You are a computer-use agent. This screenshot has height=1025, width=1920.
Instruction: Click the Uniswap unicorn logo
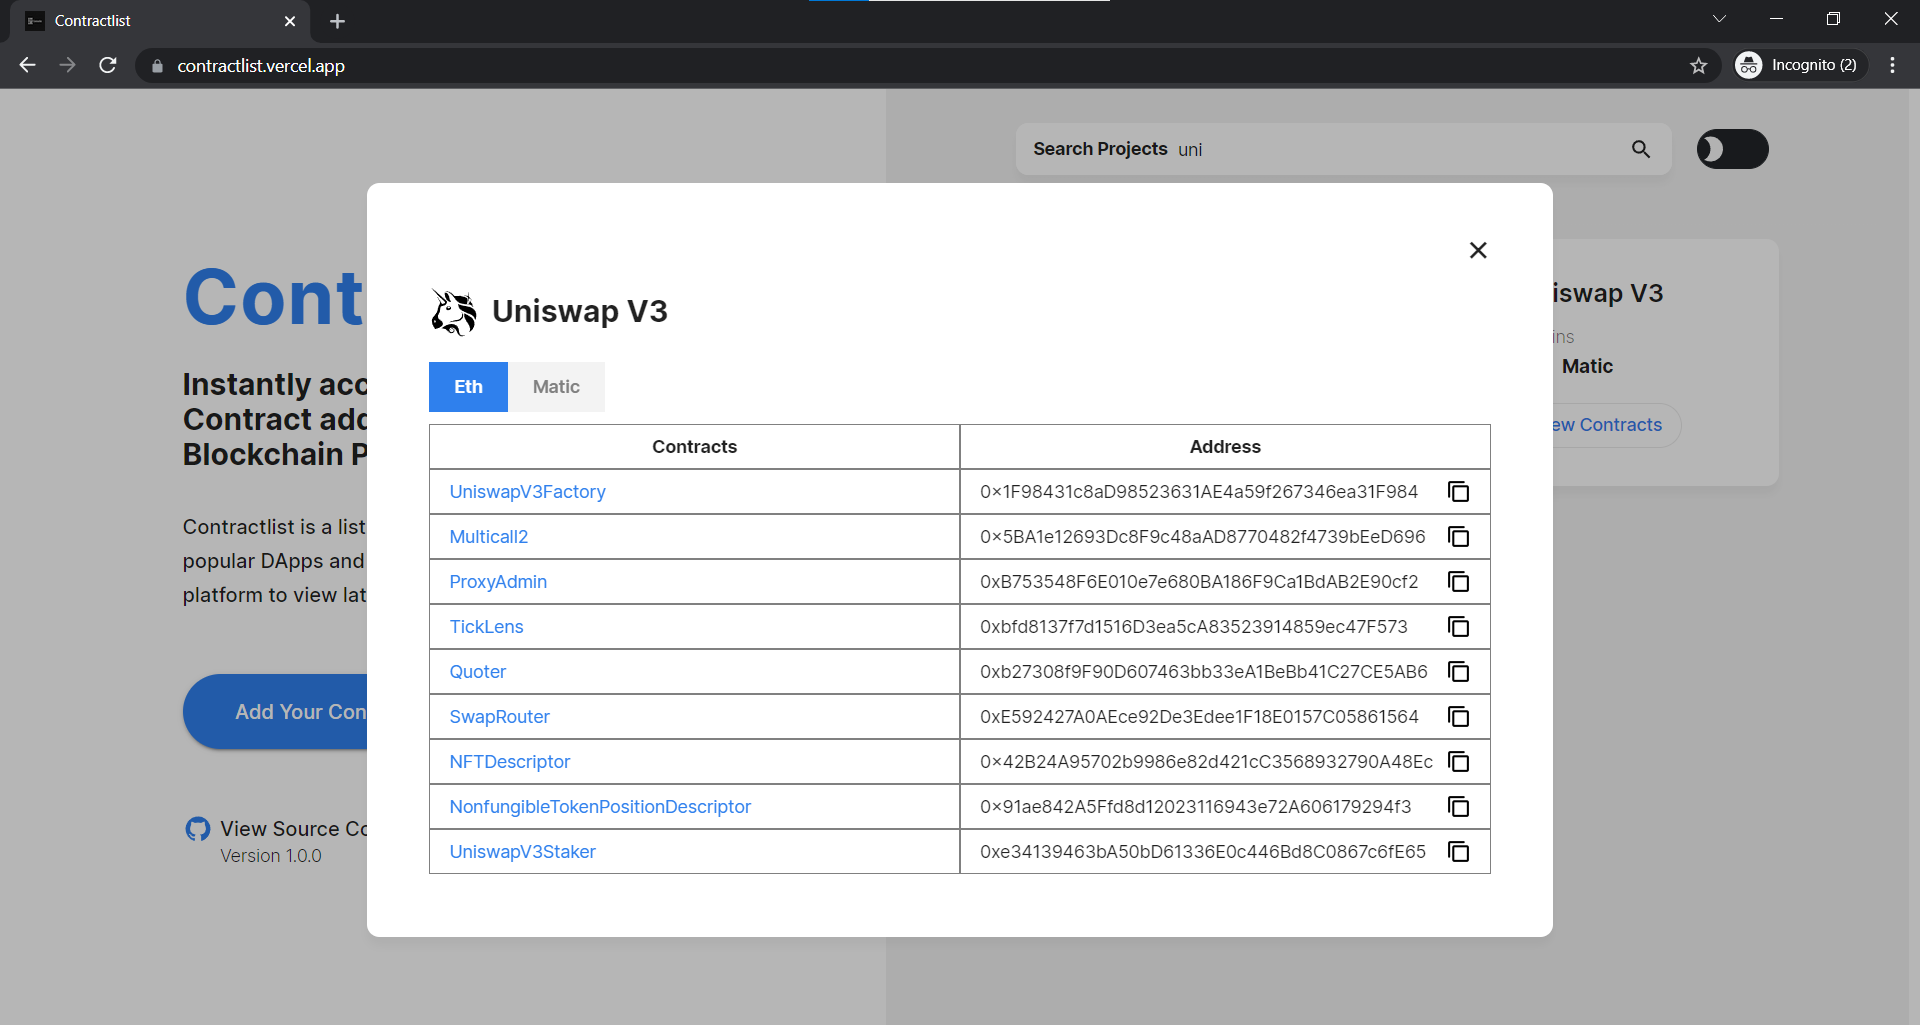pyautogui.click(x=453, y=312)
